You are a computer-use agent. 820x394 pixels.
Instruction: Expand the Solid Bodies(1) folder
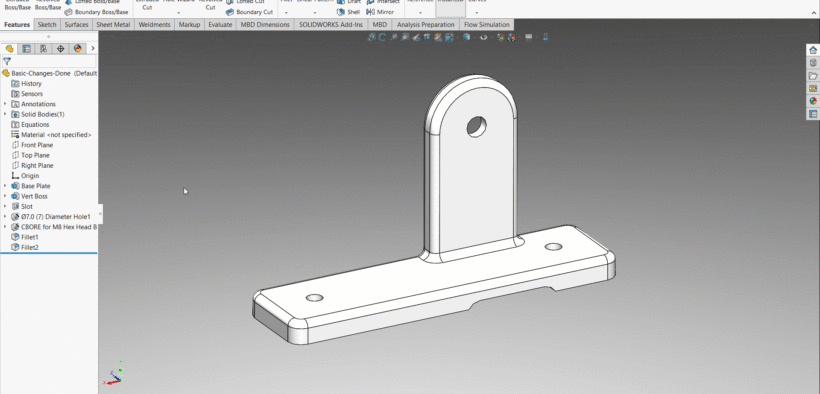click(x=5, y=114)
